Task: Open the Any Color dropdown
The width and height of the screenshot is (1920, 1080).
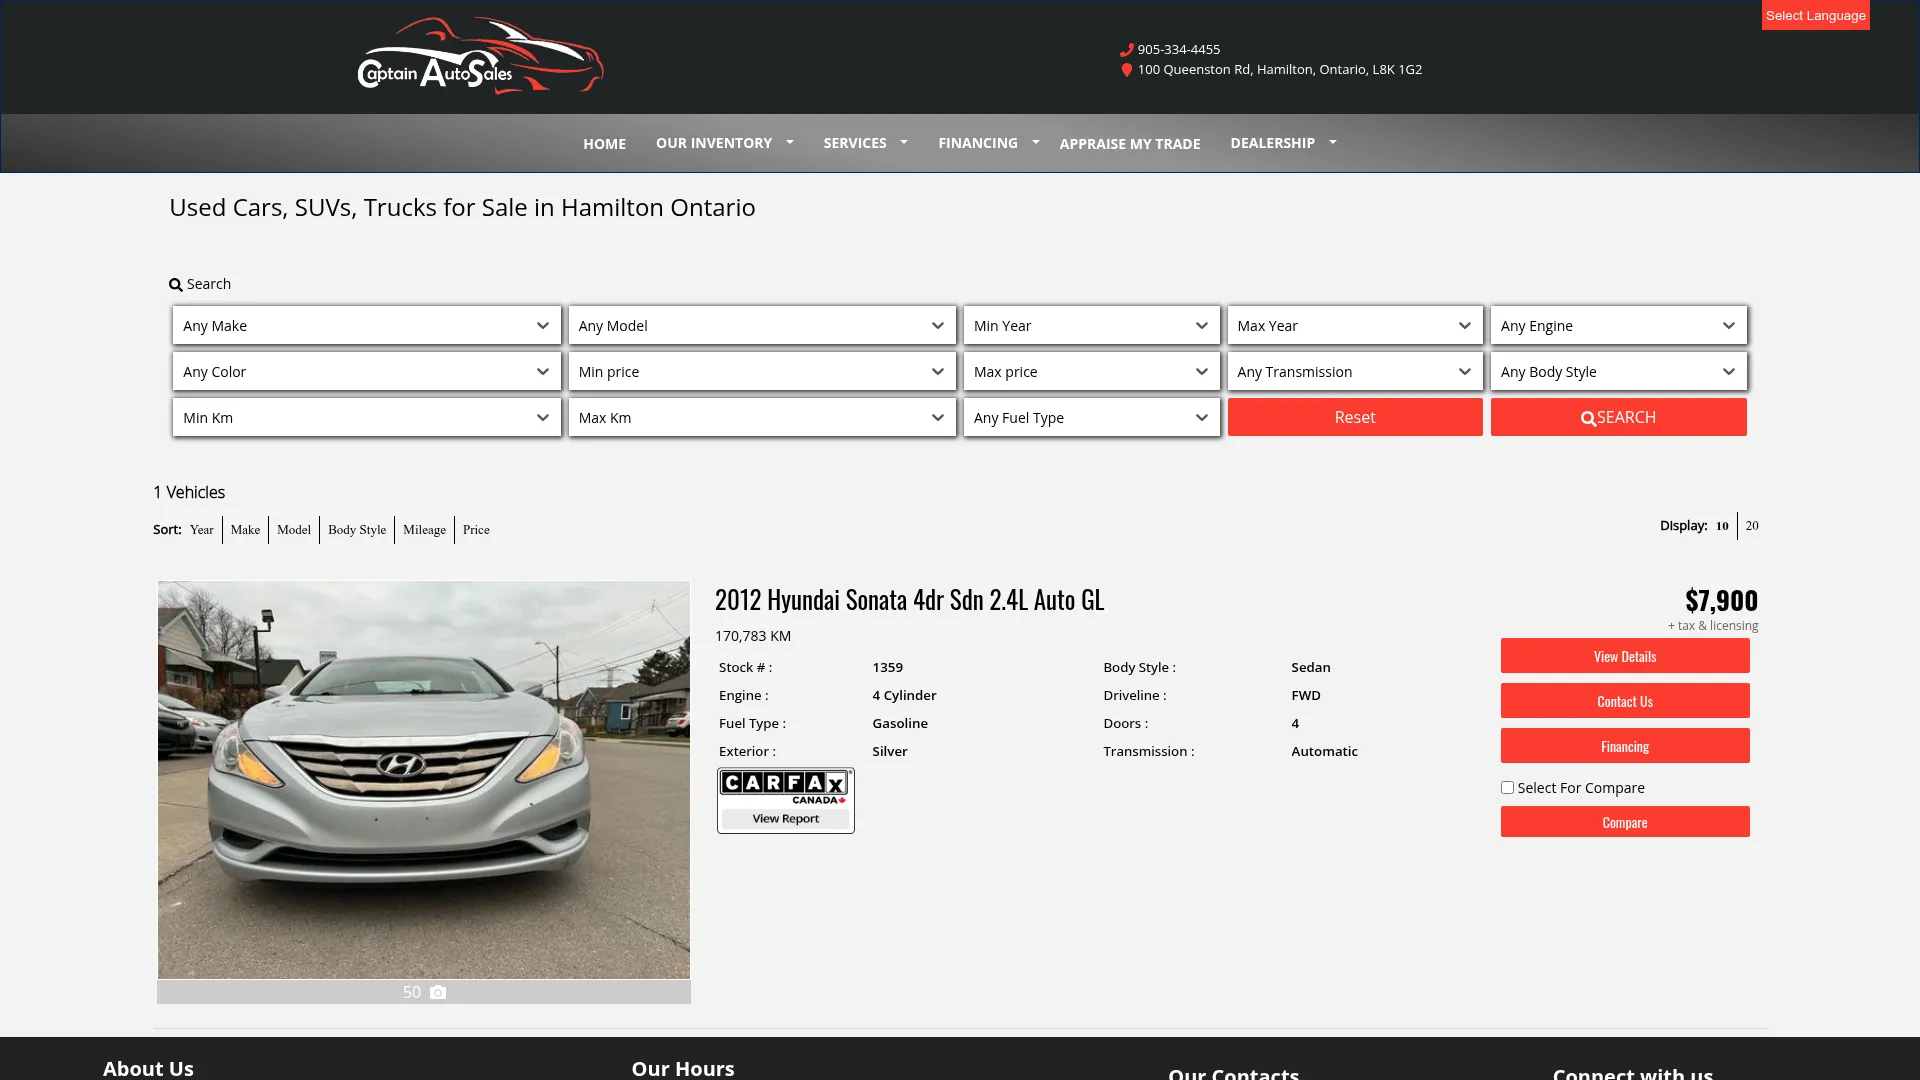Action: click(367, 371)
